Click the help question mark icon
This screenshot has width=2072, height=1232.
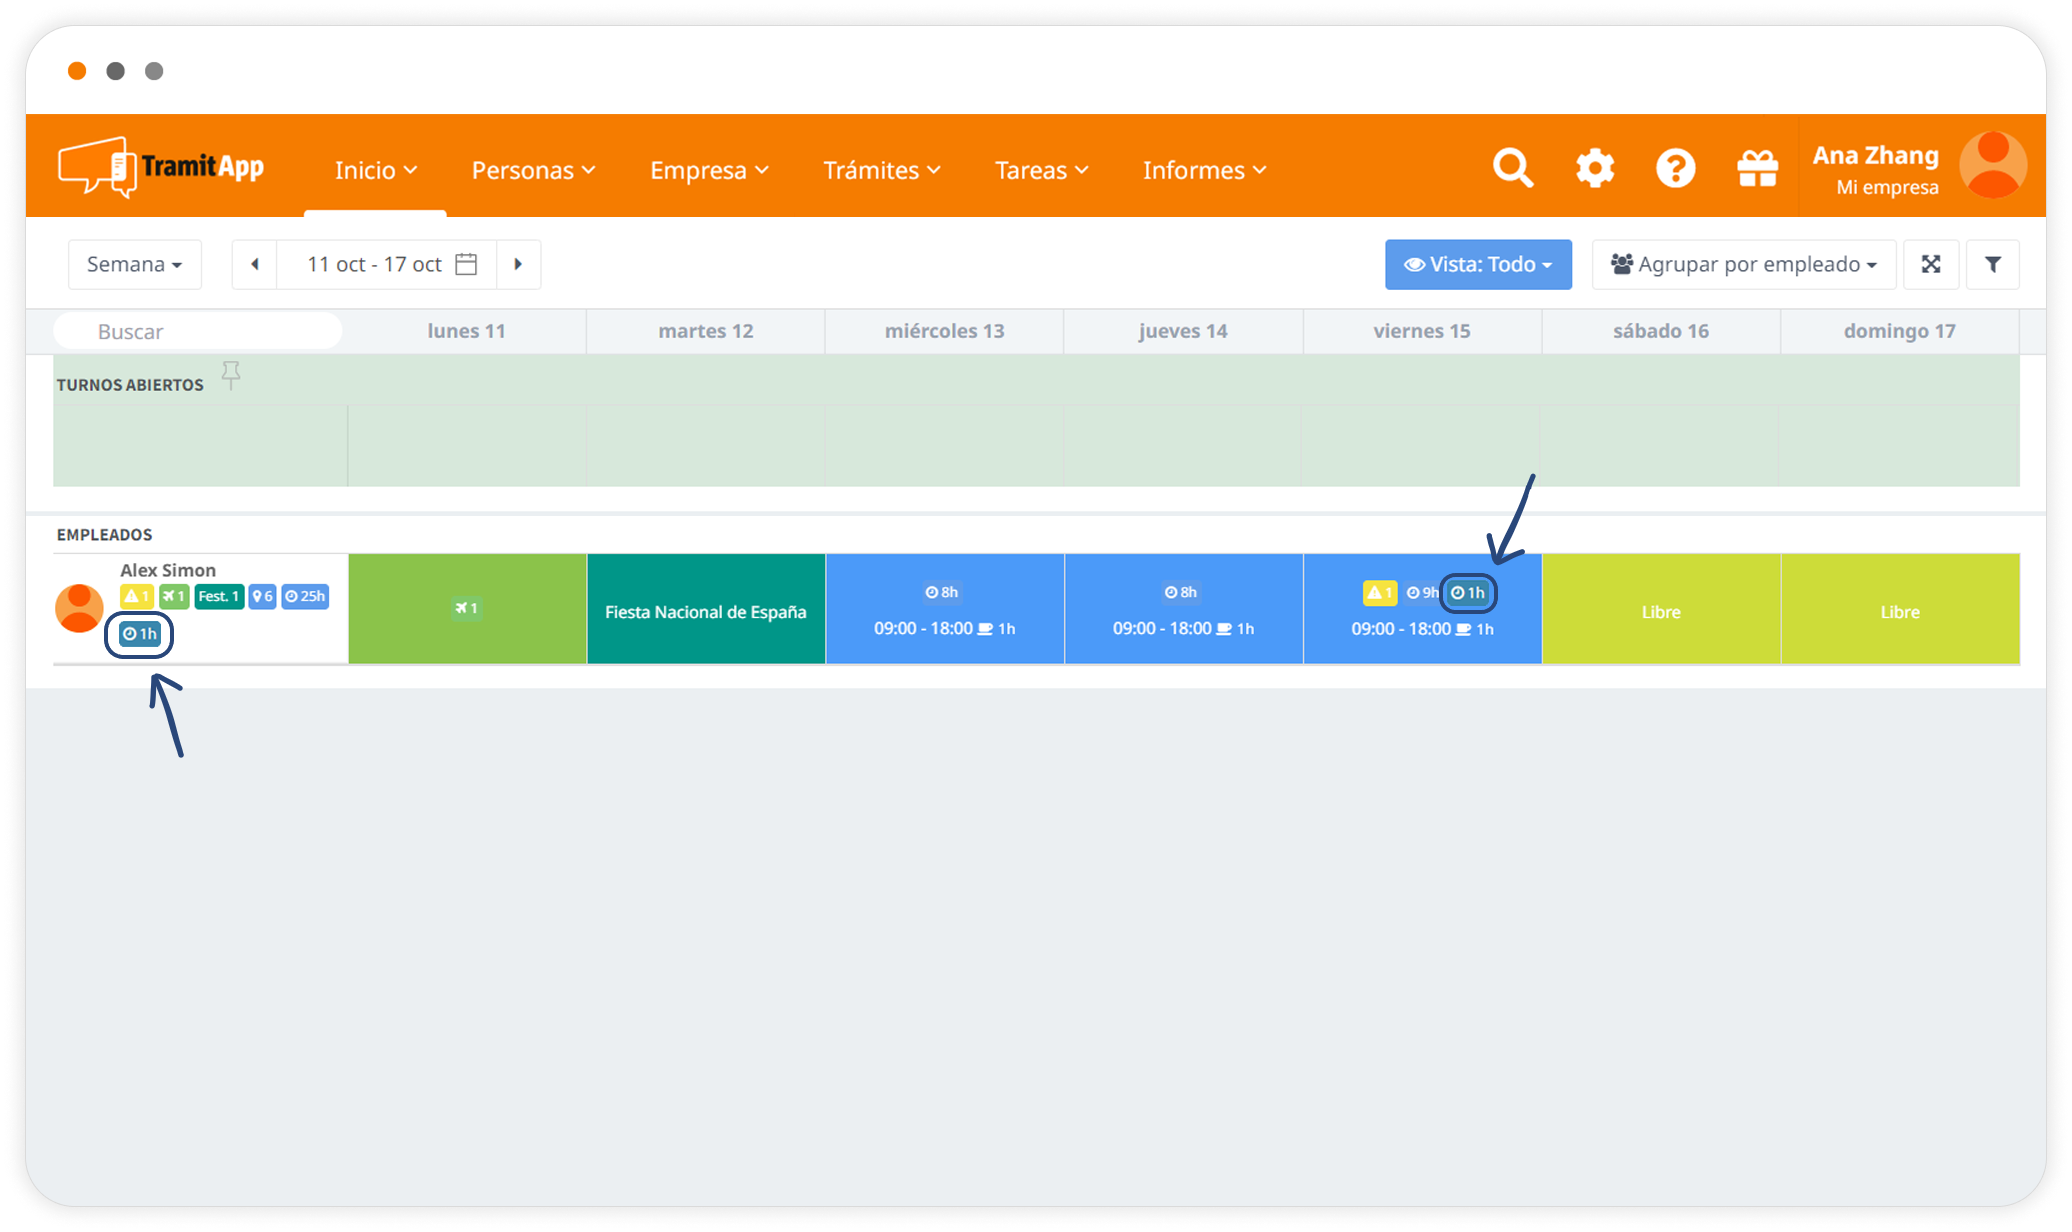point(1675,168)
